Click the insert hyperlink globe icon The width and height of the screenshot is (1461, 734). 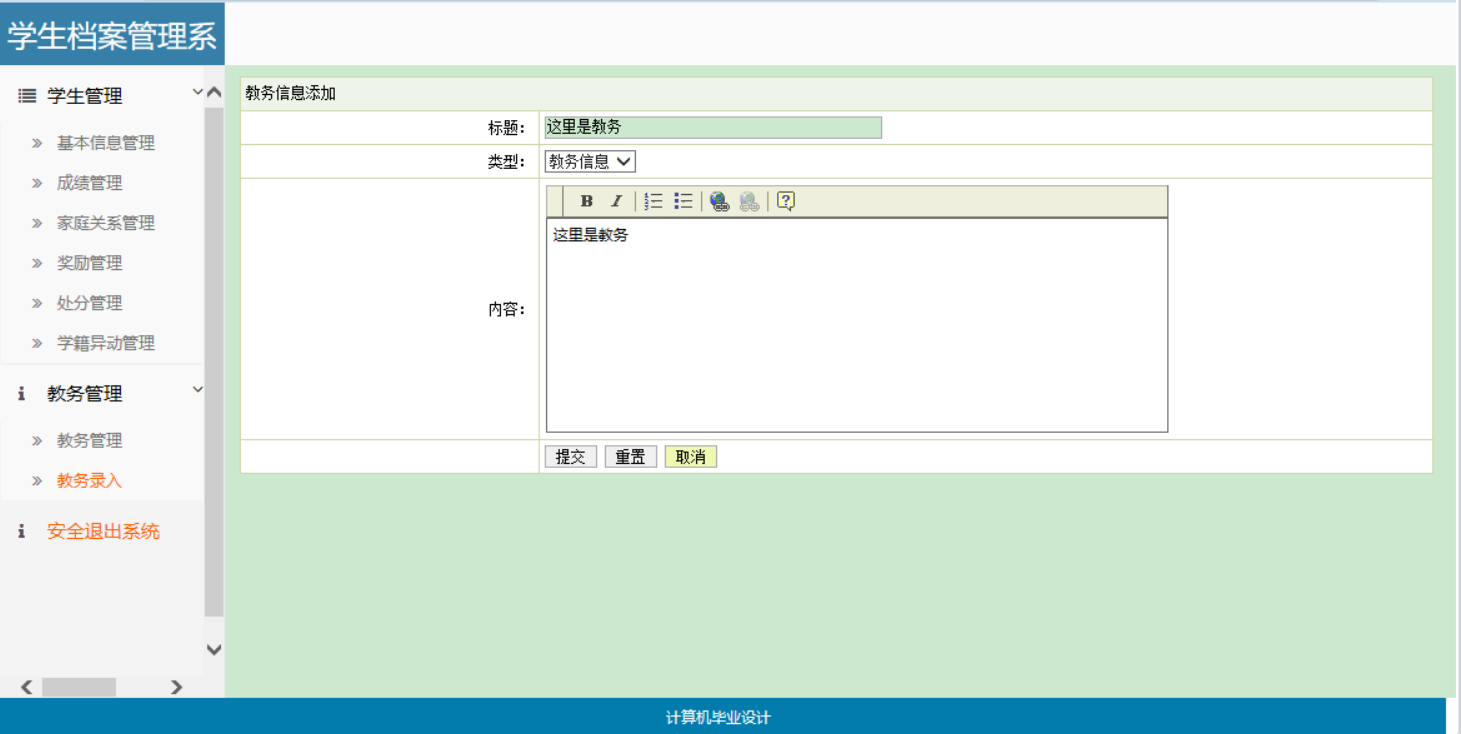click(719, 201)
